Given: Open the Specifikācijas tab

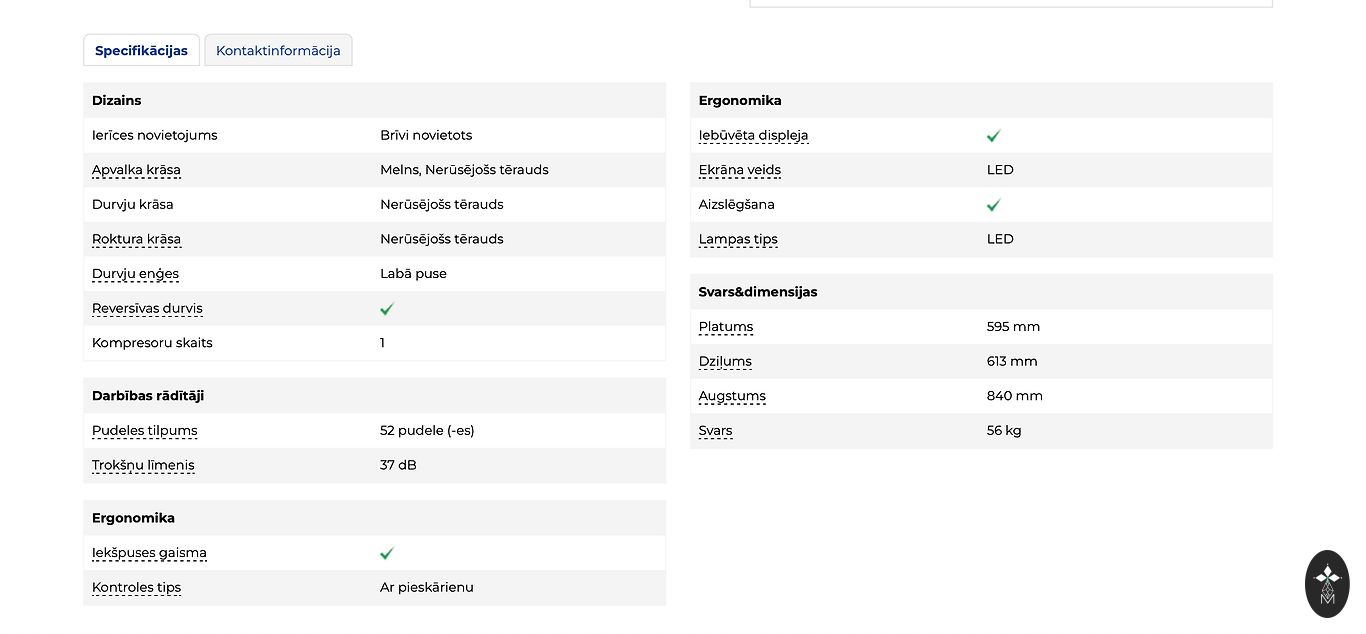Looking at the screenshot, I should tap(141, 51).
